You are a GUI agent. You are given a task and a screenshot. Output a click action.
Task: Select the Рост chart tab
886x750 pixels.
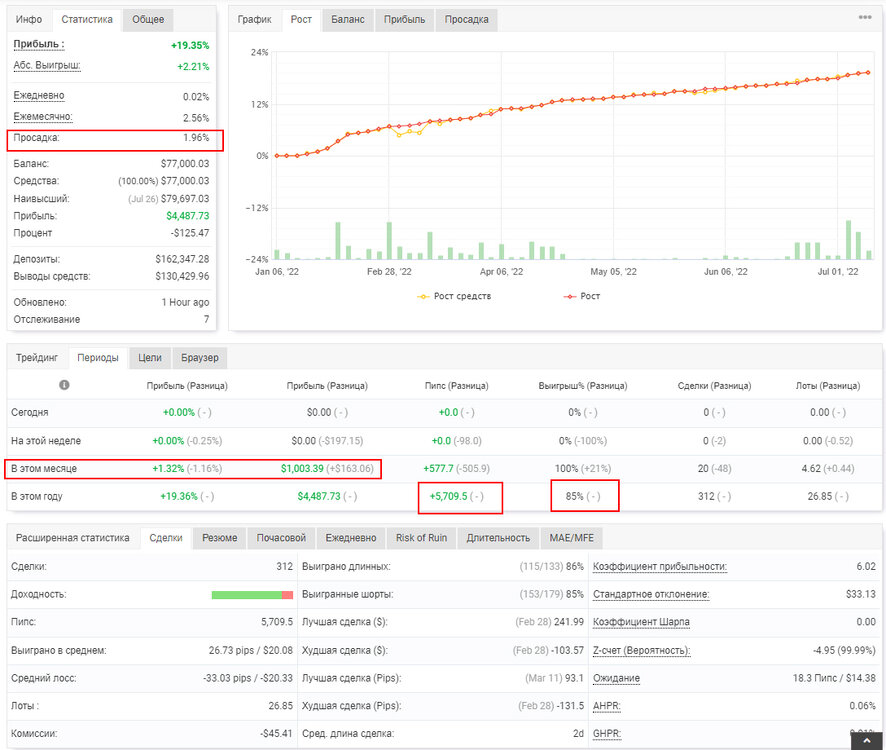(301, 19)
